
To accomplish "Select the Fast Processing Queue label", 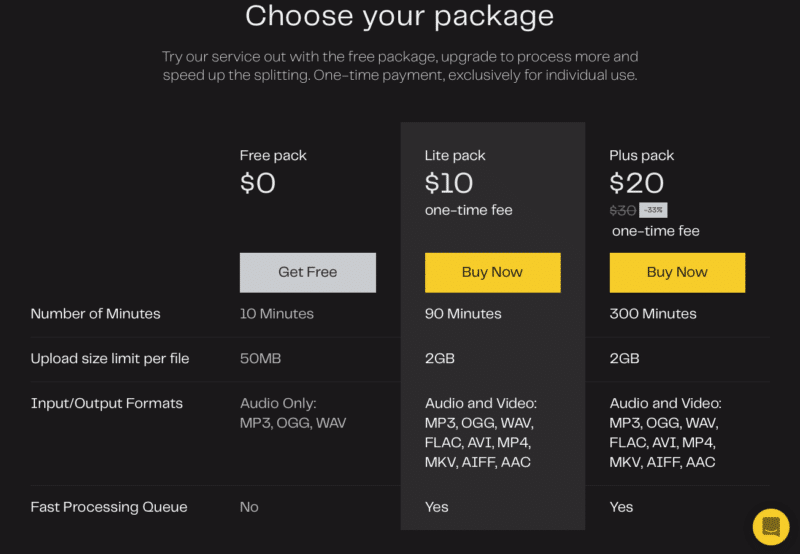I will pos(109,507).
